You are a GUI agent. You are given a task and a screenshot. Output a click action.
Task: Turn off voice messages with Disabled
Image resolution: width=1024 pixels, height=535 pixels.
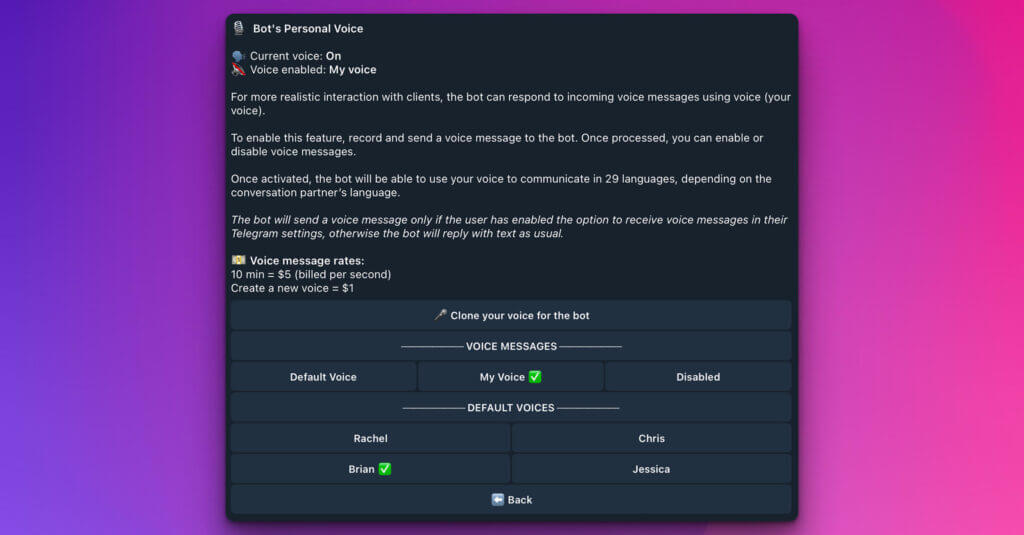[x=698, y=377]
